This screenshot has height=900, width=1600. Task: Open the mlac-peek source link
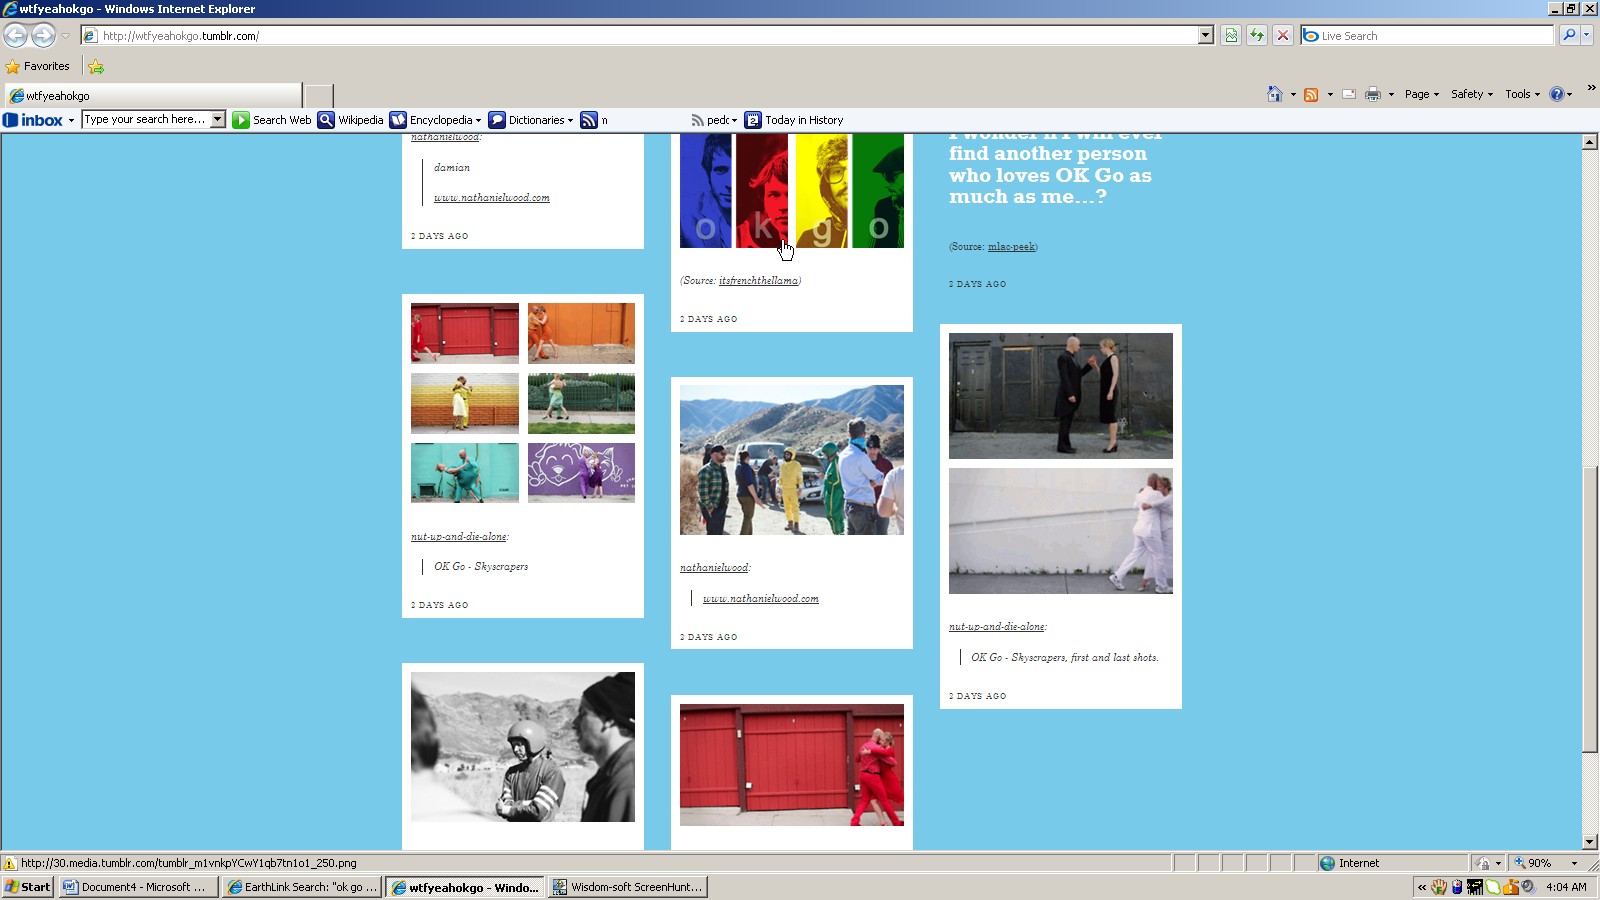(x=1011, y=247)
